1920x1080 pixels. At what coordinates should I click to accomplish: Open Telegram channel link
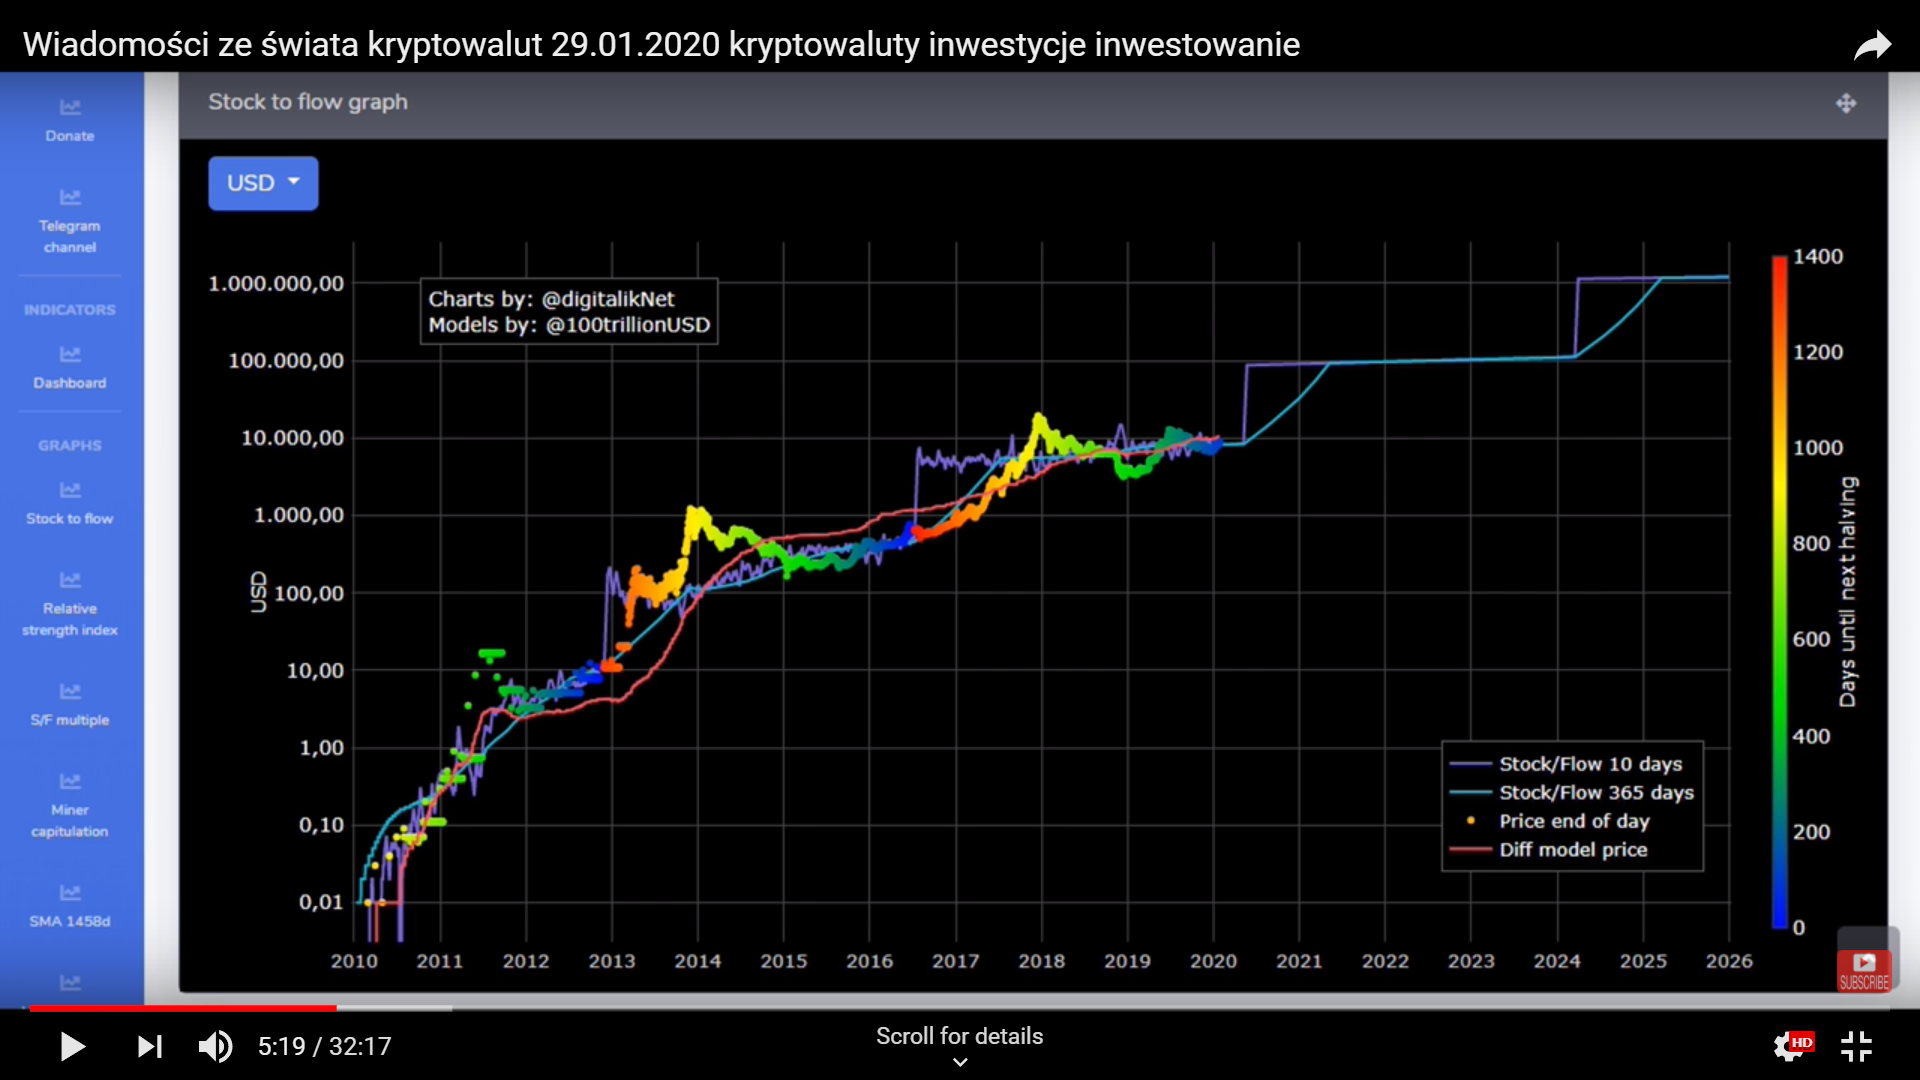[70, 237]
